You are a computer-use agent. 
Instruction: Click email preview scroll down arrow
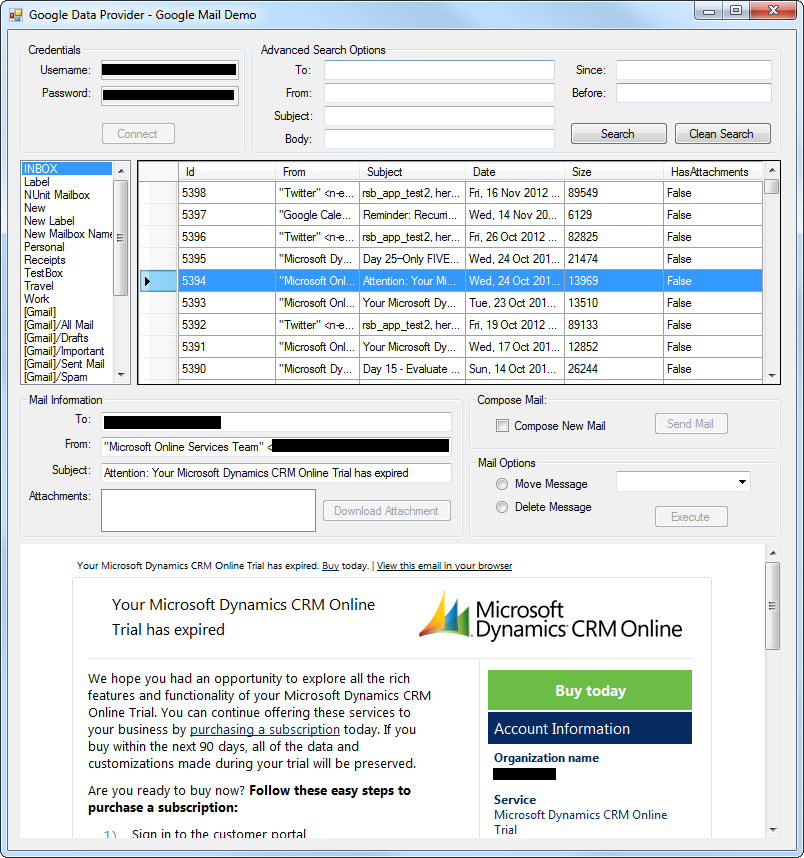[x=772, y=829]
